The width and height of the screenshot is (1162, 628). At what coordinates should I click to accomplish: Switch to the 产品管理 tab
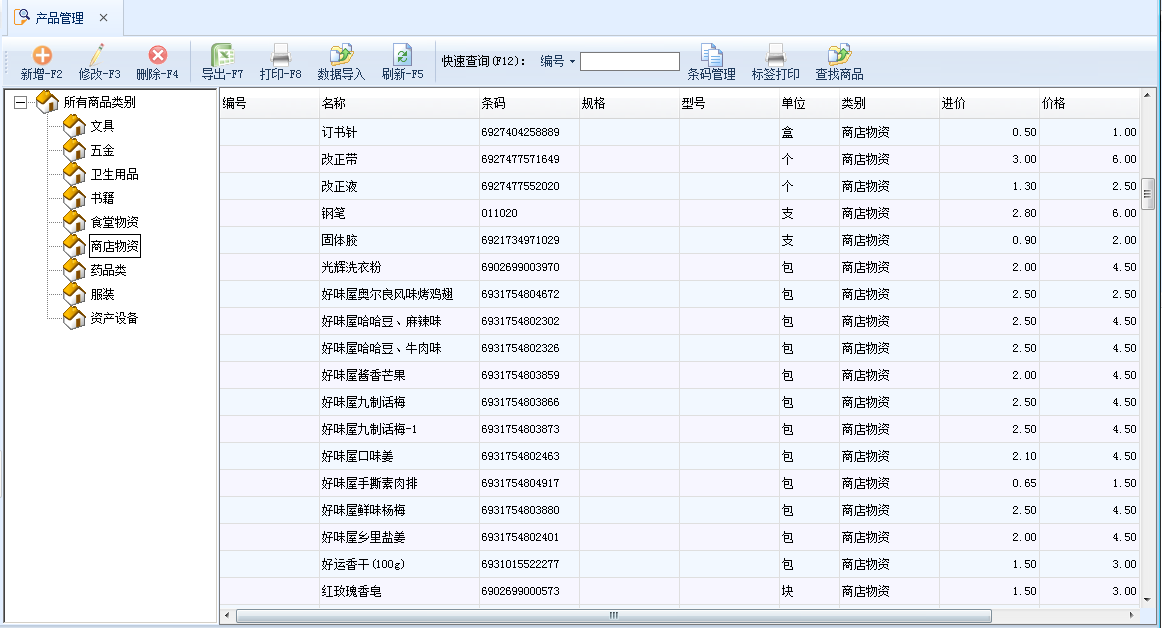pyautogui.click(x=59, y=18)
